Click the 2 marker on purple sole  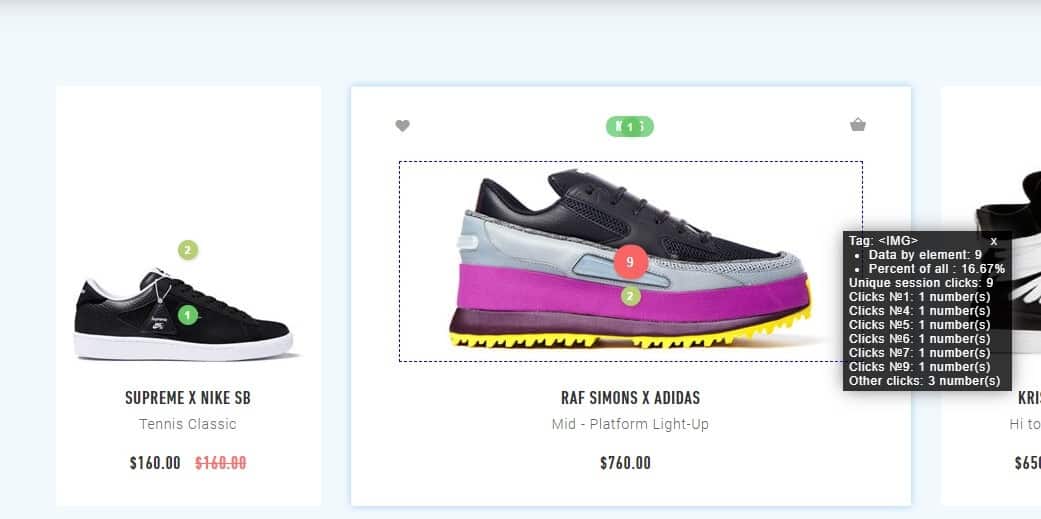coord(631,296)
